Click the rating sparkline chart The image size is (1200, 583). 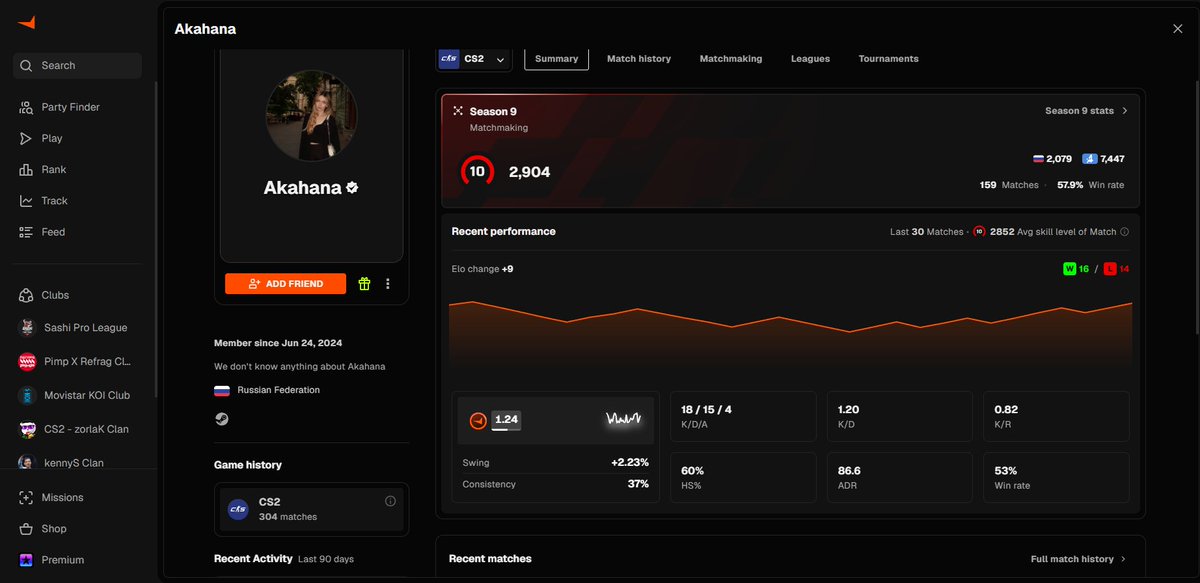(x=622, y=420)
